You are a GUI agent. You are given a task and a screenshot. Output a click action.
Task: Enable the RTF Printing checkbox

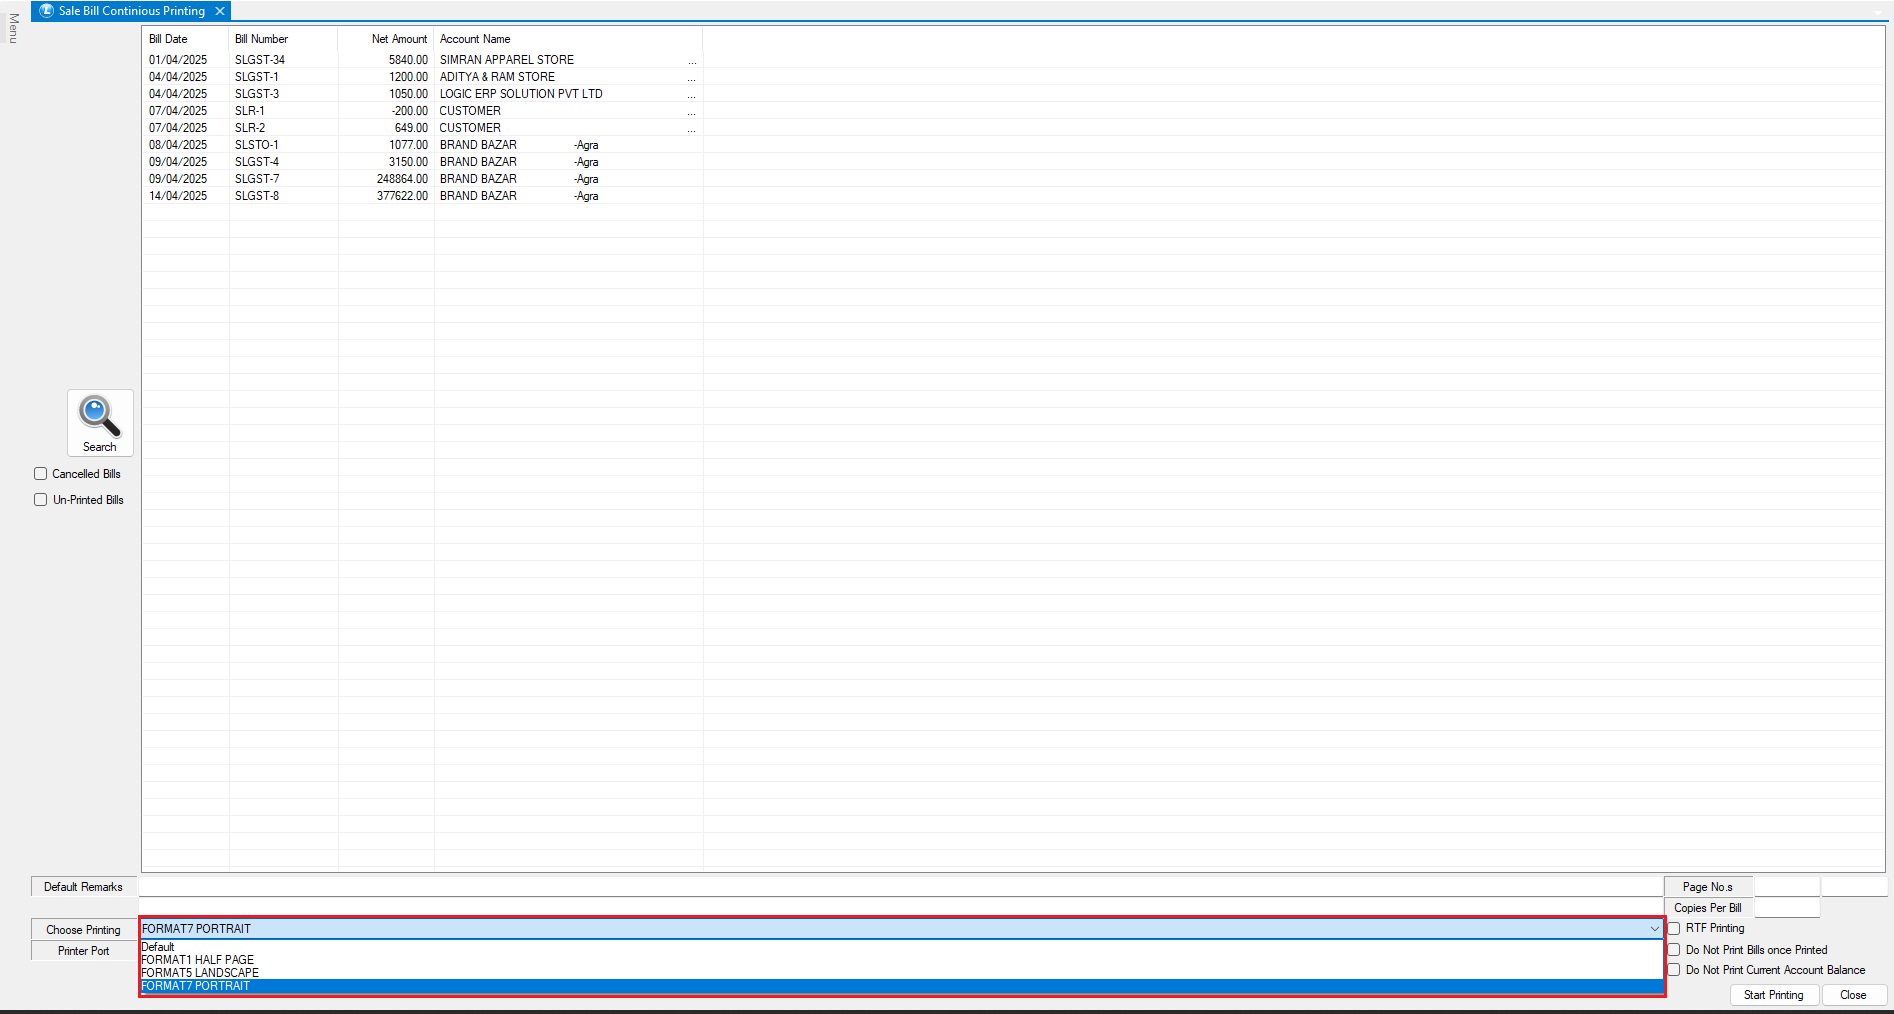pyautogui.click(x=1674, y=929)
